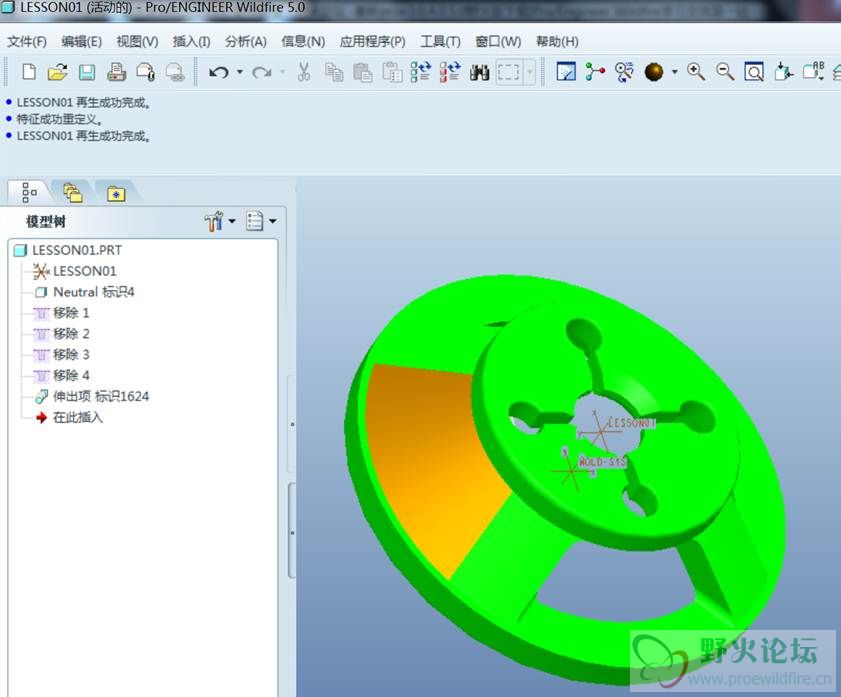841x697 pixels.
Task: Select 移除 1 feature
Action: point(71,313)
